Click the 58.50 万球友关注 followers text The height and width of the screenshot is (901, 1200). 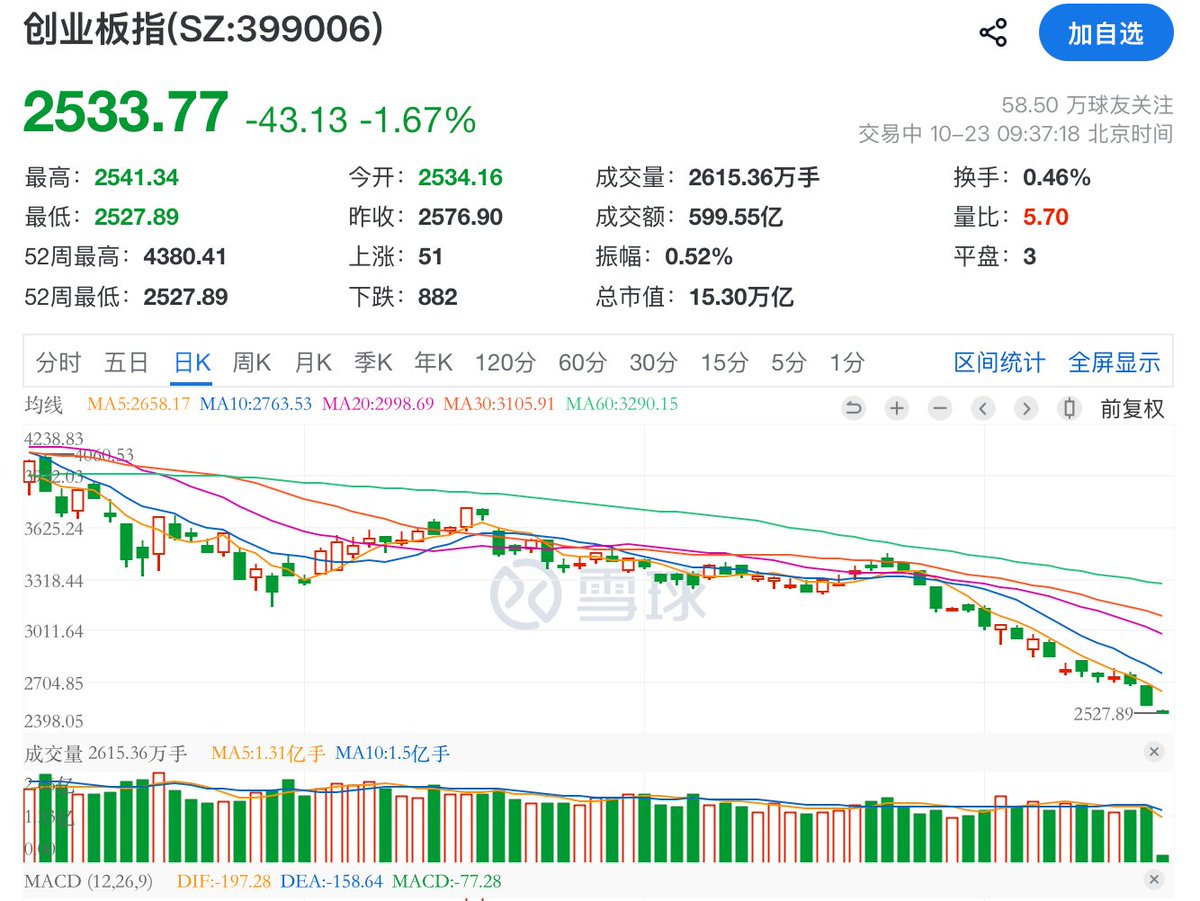tap(1087, 104)
